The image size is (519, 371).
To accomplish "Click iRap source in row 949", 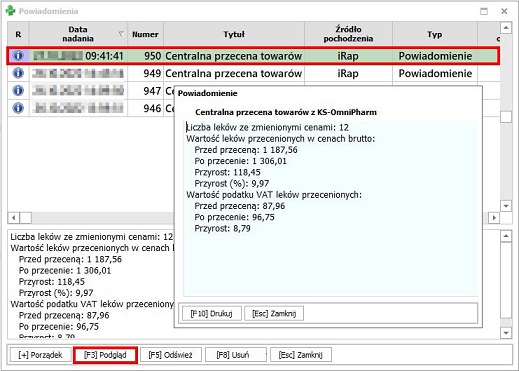I will 348,73.
